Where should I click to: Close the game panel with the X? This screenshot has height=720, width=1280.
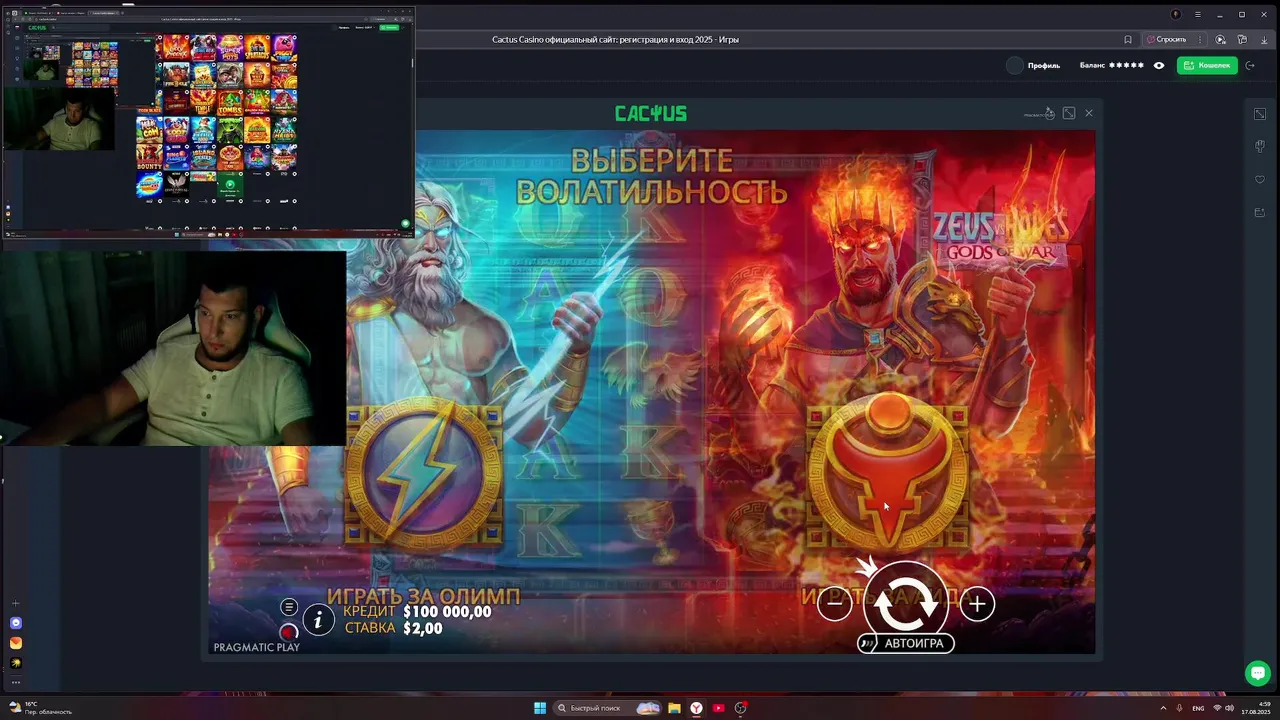click(1089, 113)
